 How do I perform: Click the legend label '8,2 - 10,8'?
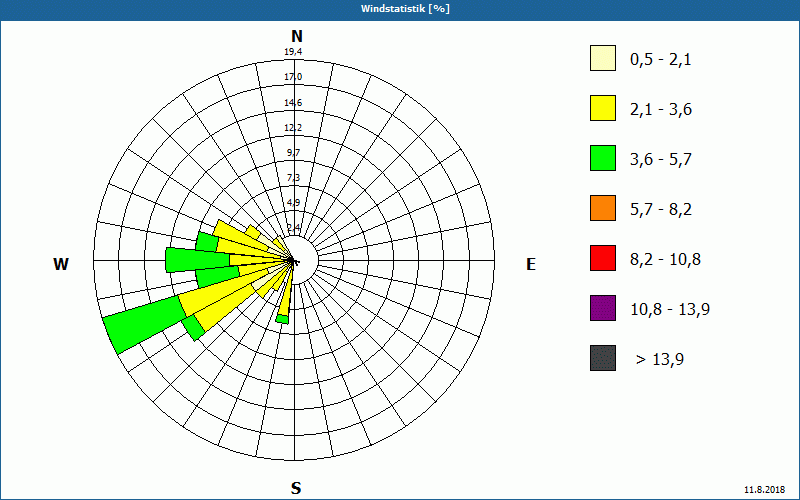666,260
